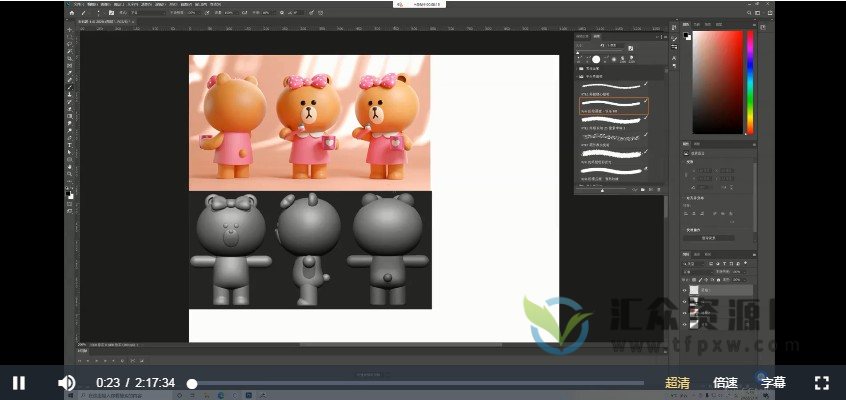846x400 pixels.
Task: Toggle visibility of the second layer
Action: [x=685, y=302]
